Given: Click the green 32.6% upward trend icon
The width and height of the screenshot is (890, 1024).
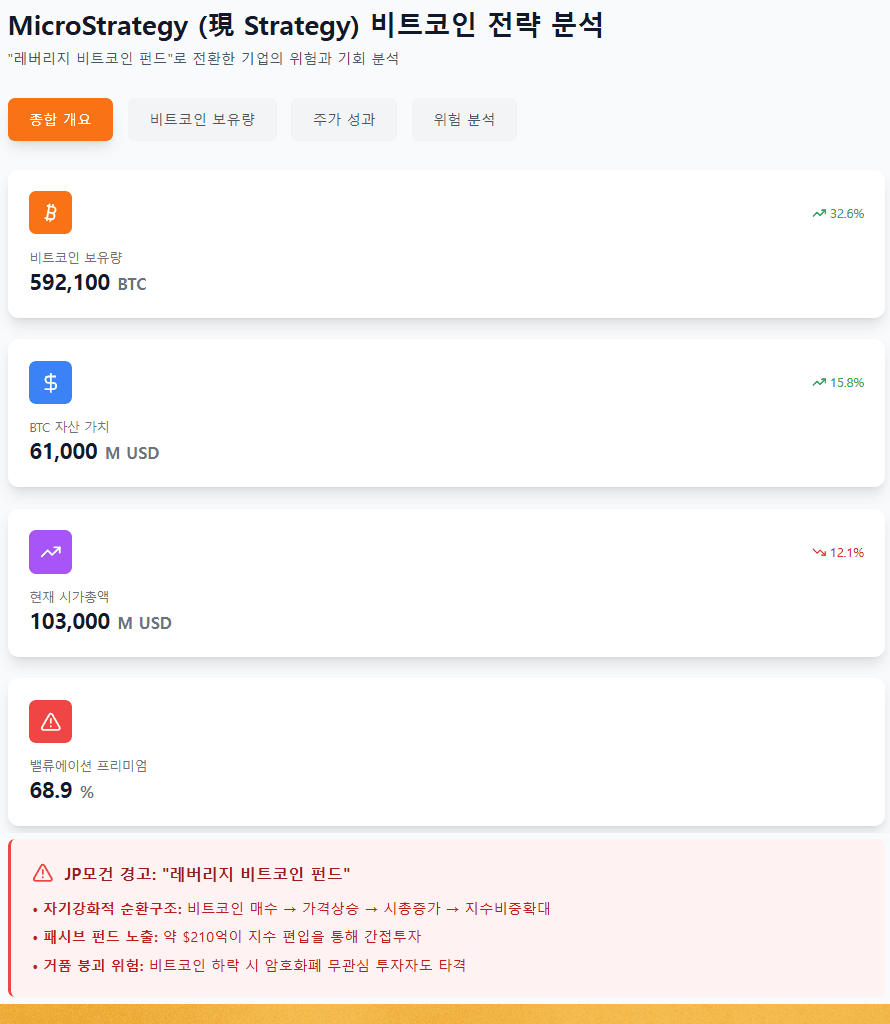Looking at the screenshot, I should [819, 213].
